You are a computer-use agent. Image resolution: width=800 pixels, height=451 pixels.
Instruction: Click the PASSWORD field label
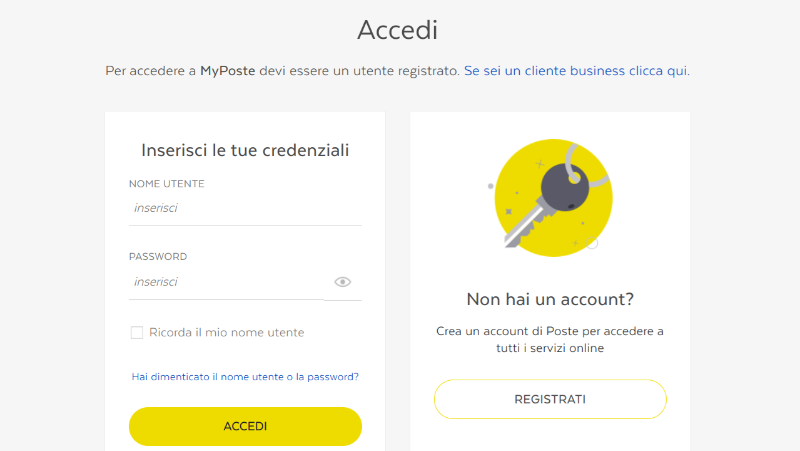(158, 257)
